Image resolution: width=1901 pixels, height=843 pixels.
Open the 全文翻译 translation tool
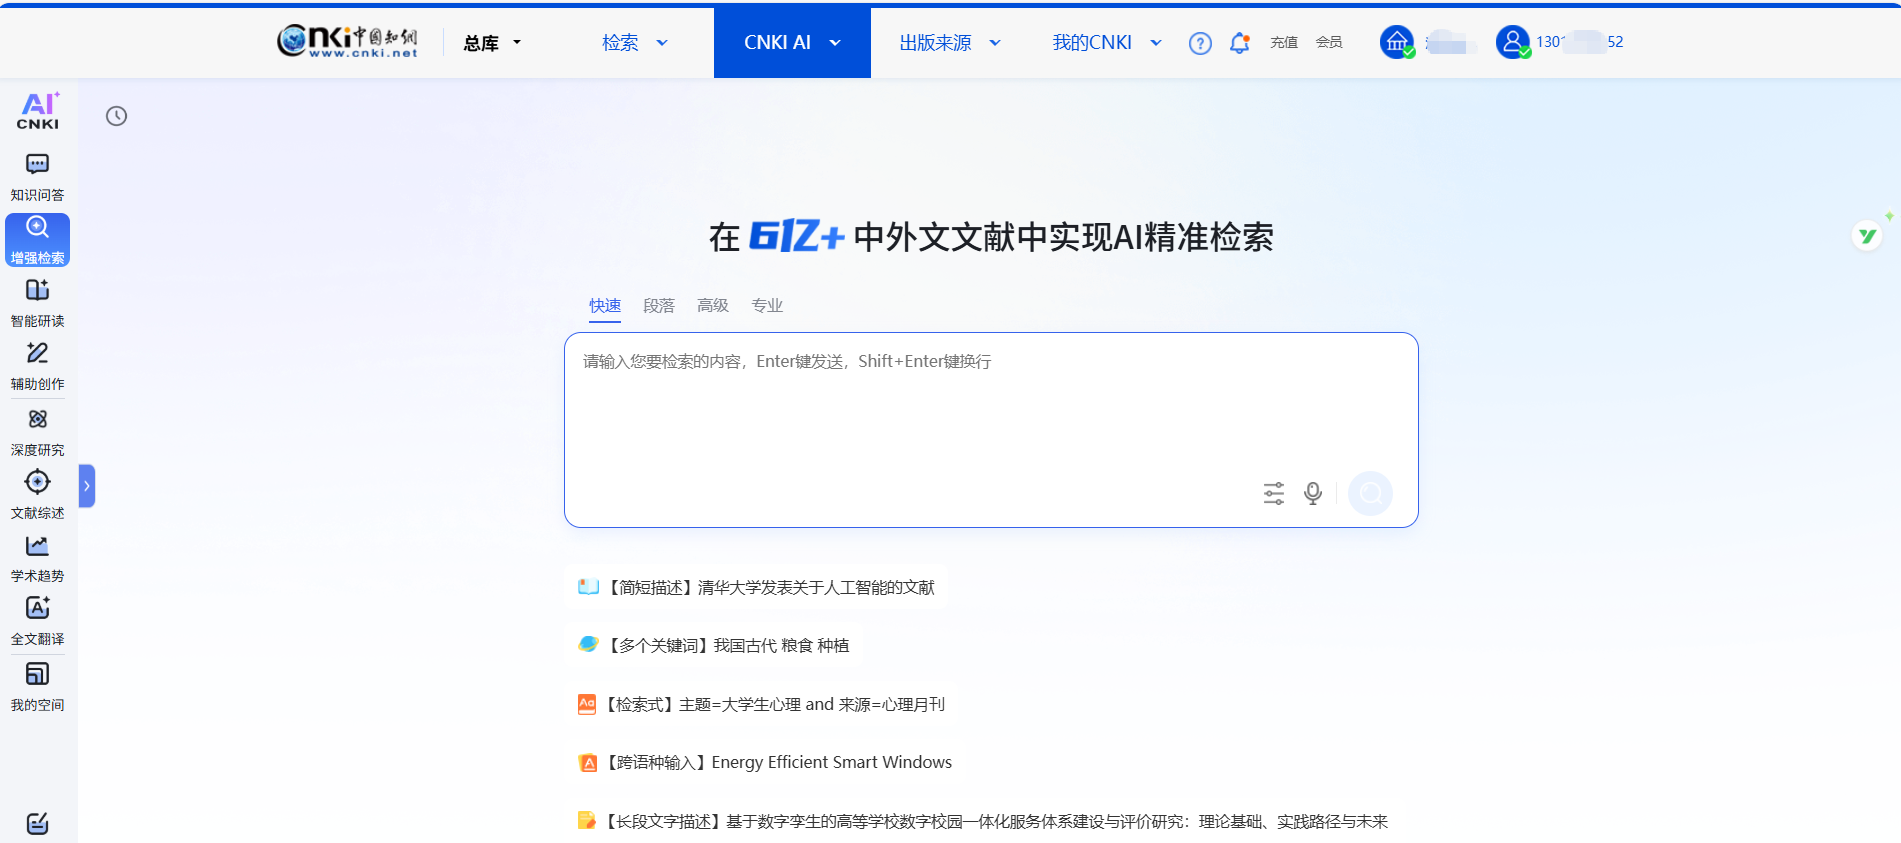(x=37, y=609)
